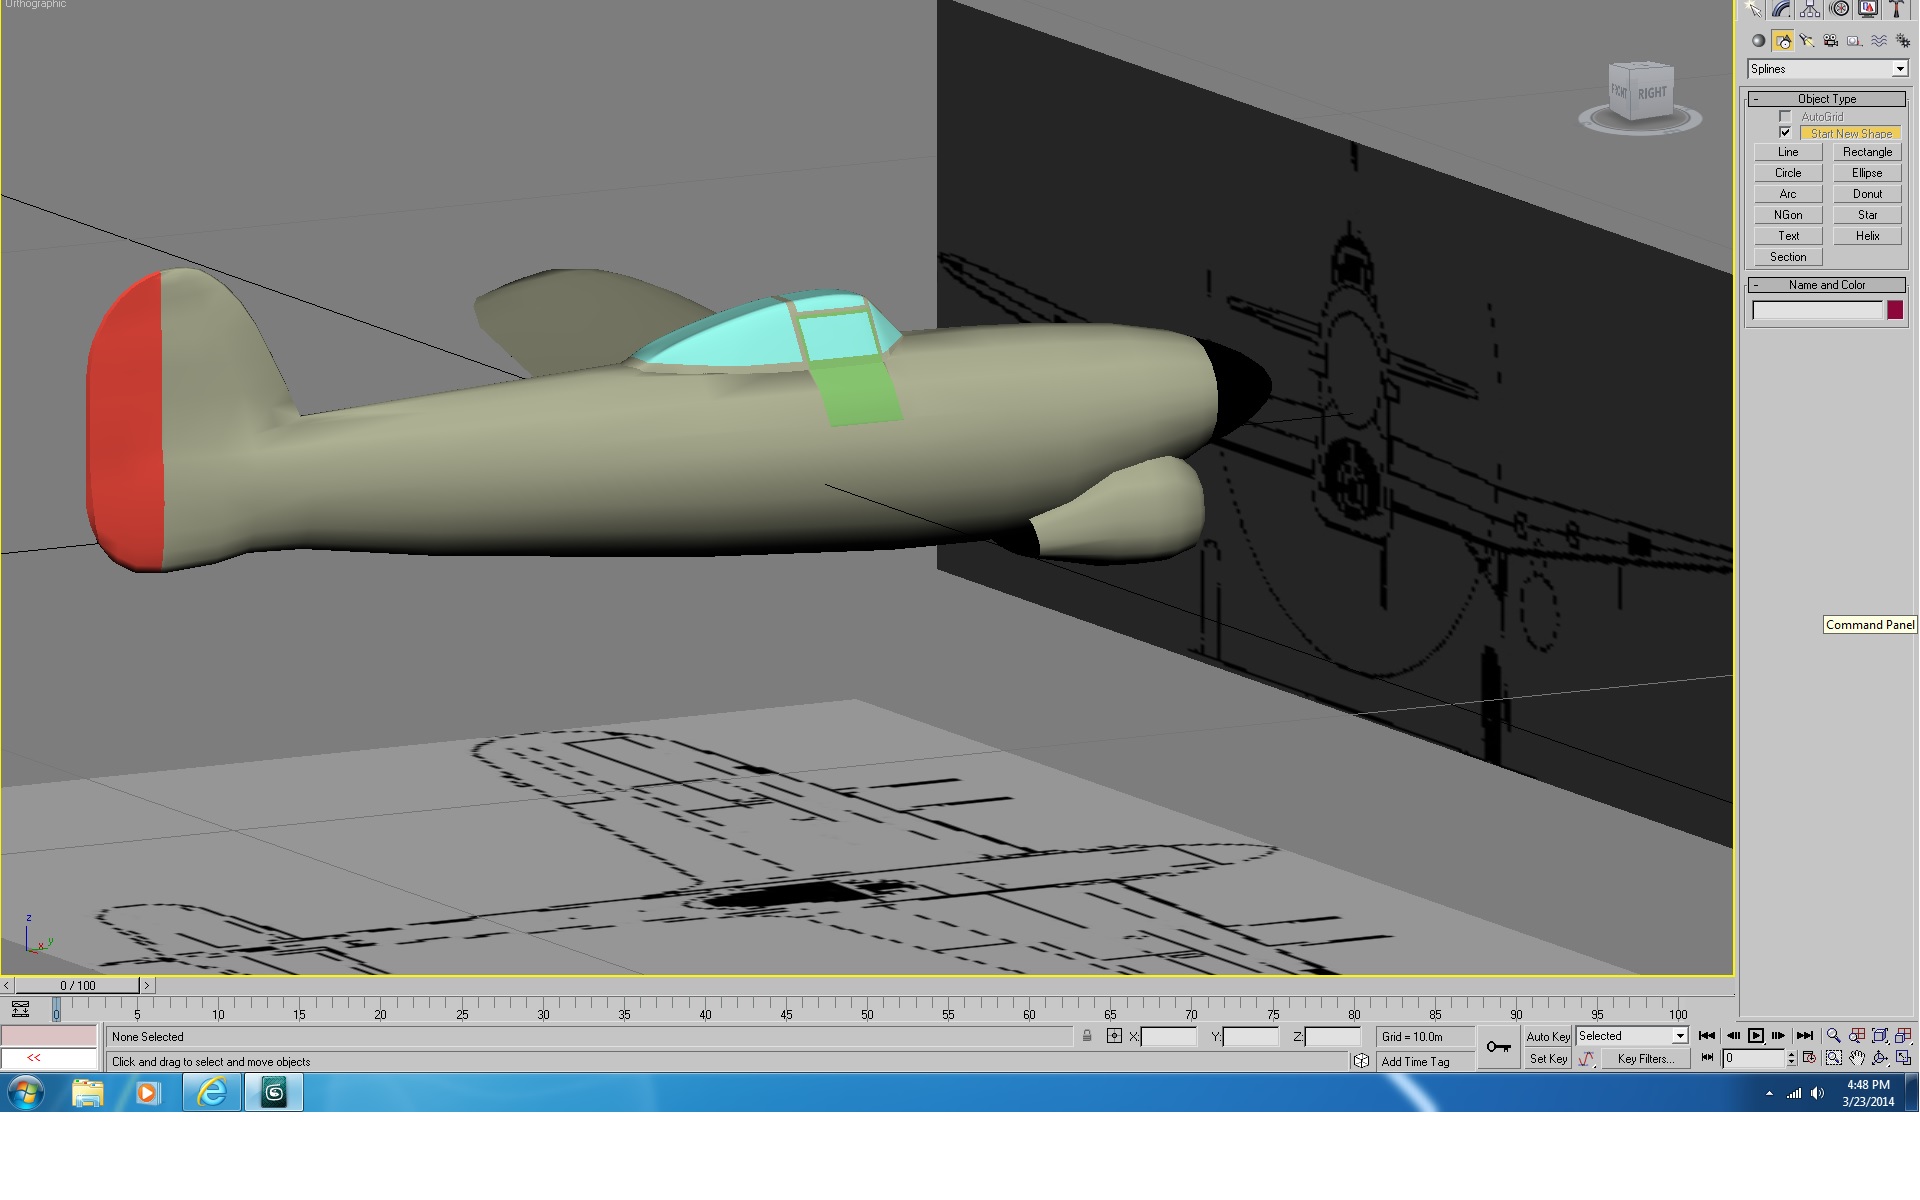Click the Ellipse spline button
1920x1200 pixels.
[1867, 173]
